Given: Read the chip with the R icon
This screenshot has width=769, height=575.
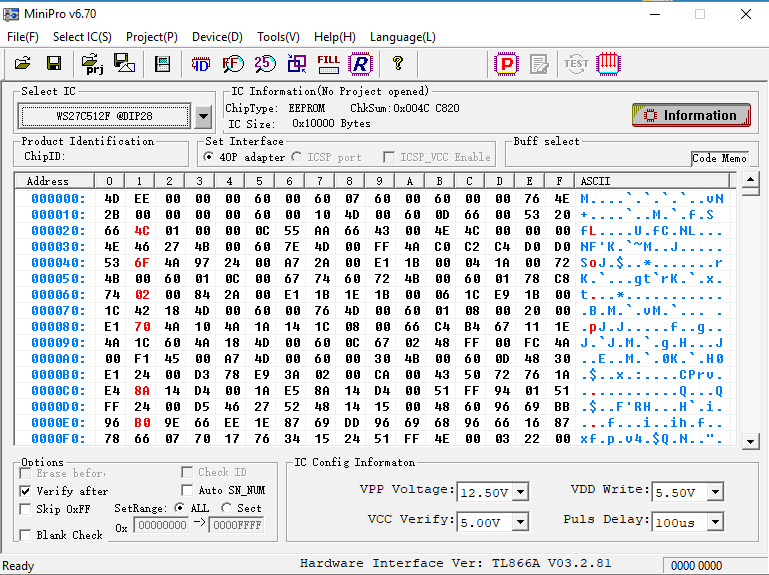Looking at the screenshot, I should click(360, 64).
